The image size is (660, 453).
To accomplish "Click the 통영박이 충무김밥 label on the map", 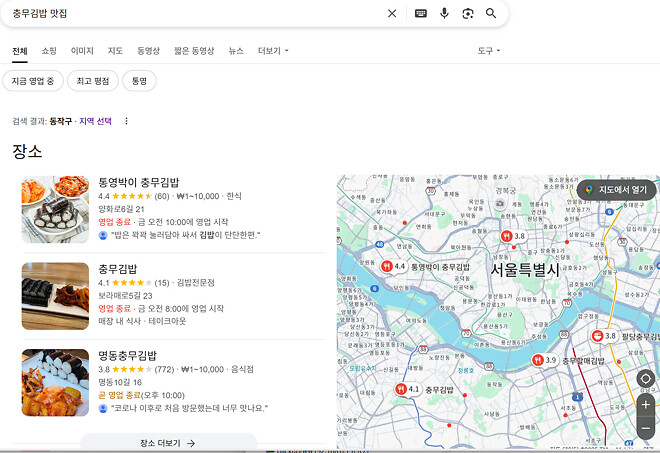I will (440, 267).
